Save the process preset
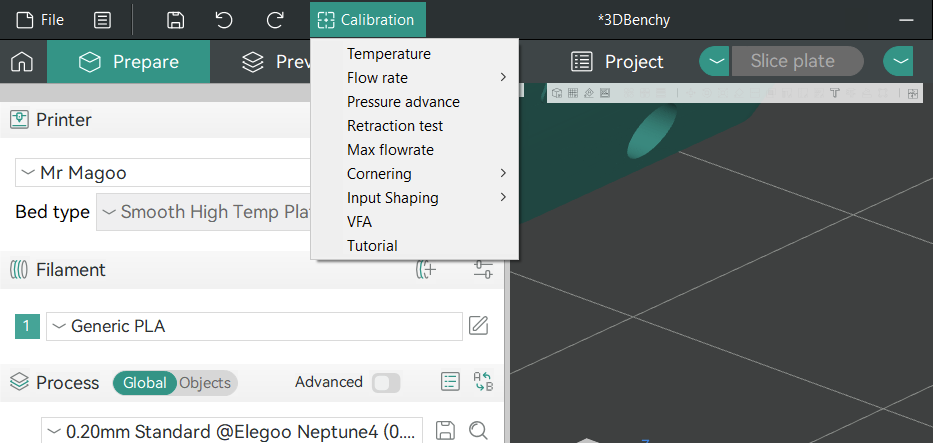This screenshot has height=443, width=933. point(446,431)
